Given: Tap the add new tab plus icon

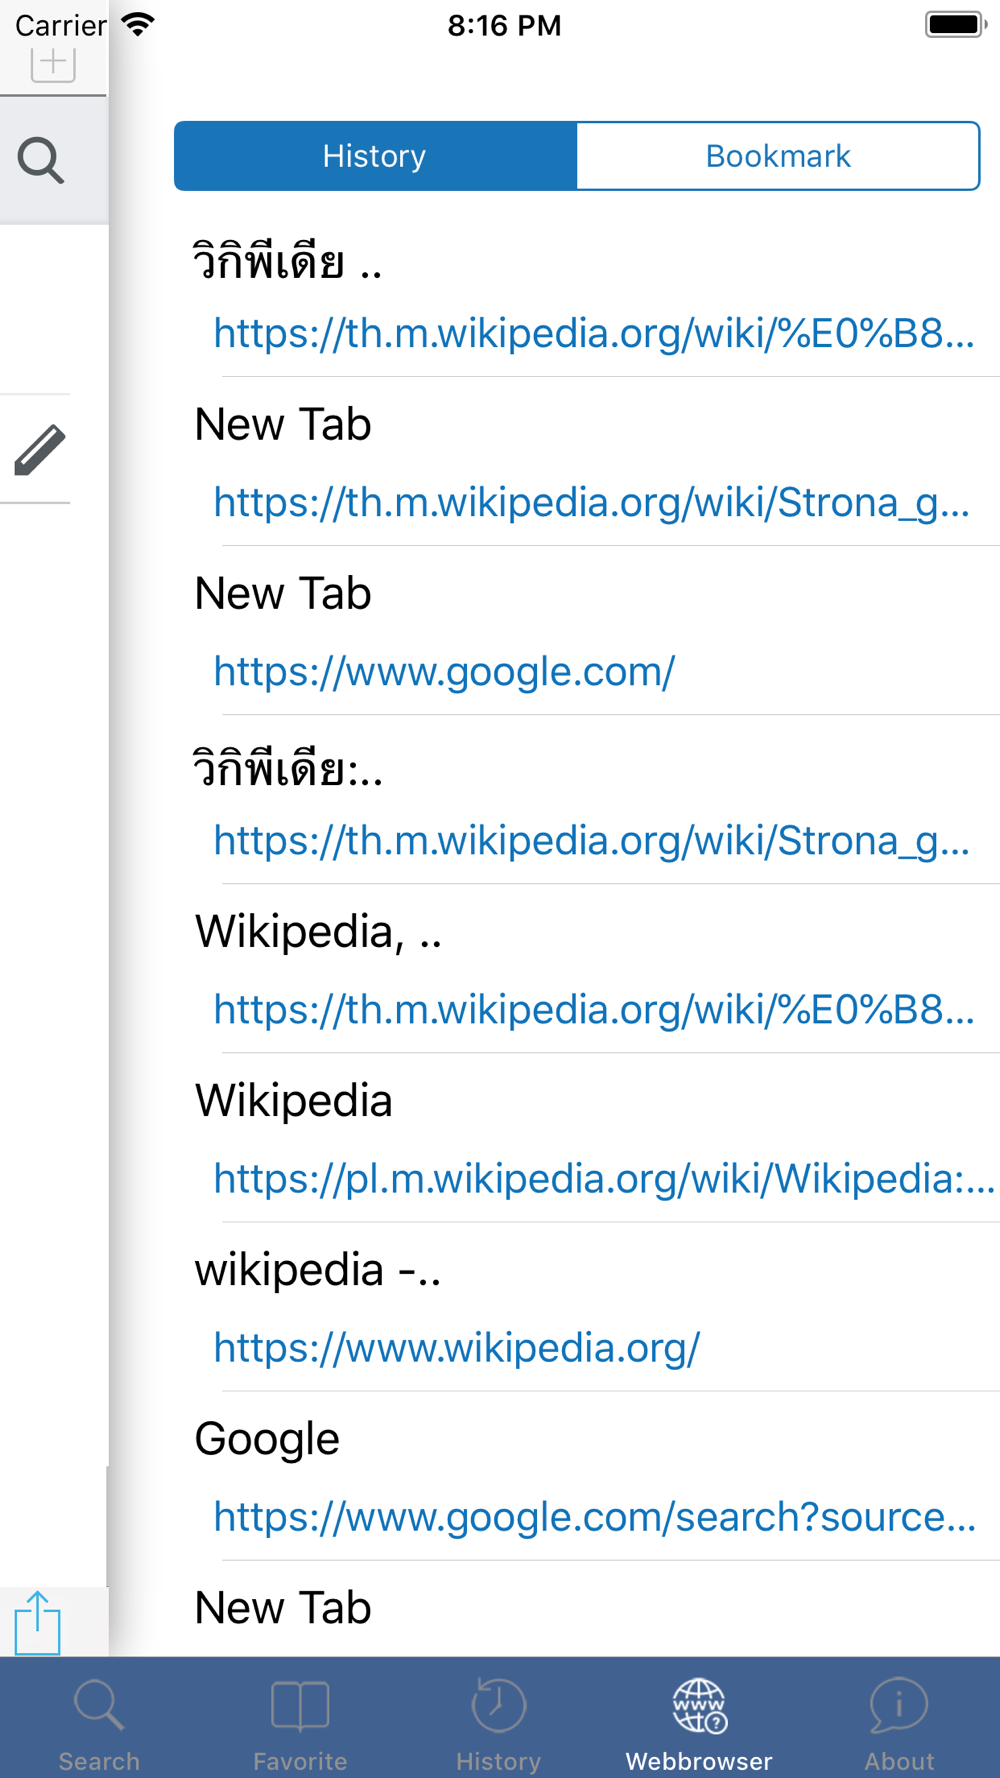Looking at the screenshot, I should 53,63.
